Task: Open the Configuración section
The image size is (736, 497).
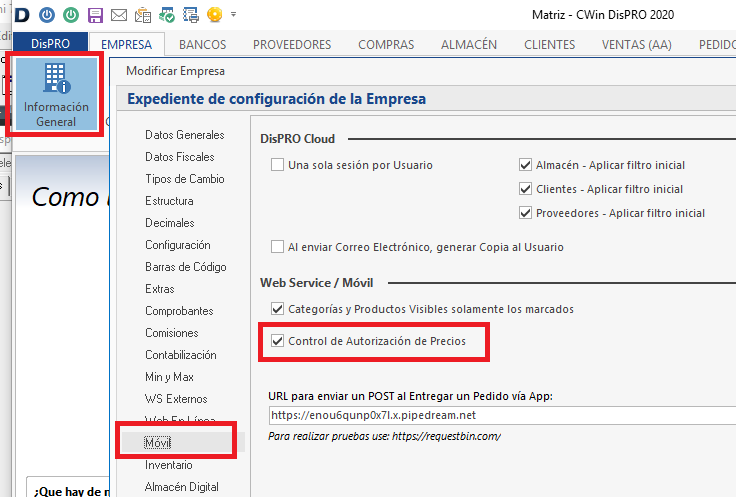Action: click(178, 245)
